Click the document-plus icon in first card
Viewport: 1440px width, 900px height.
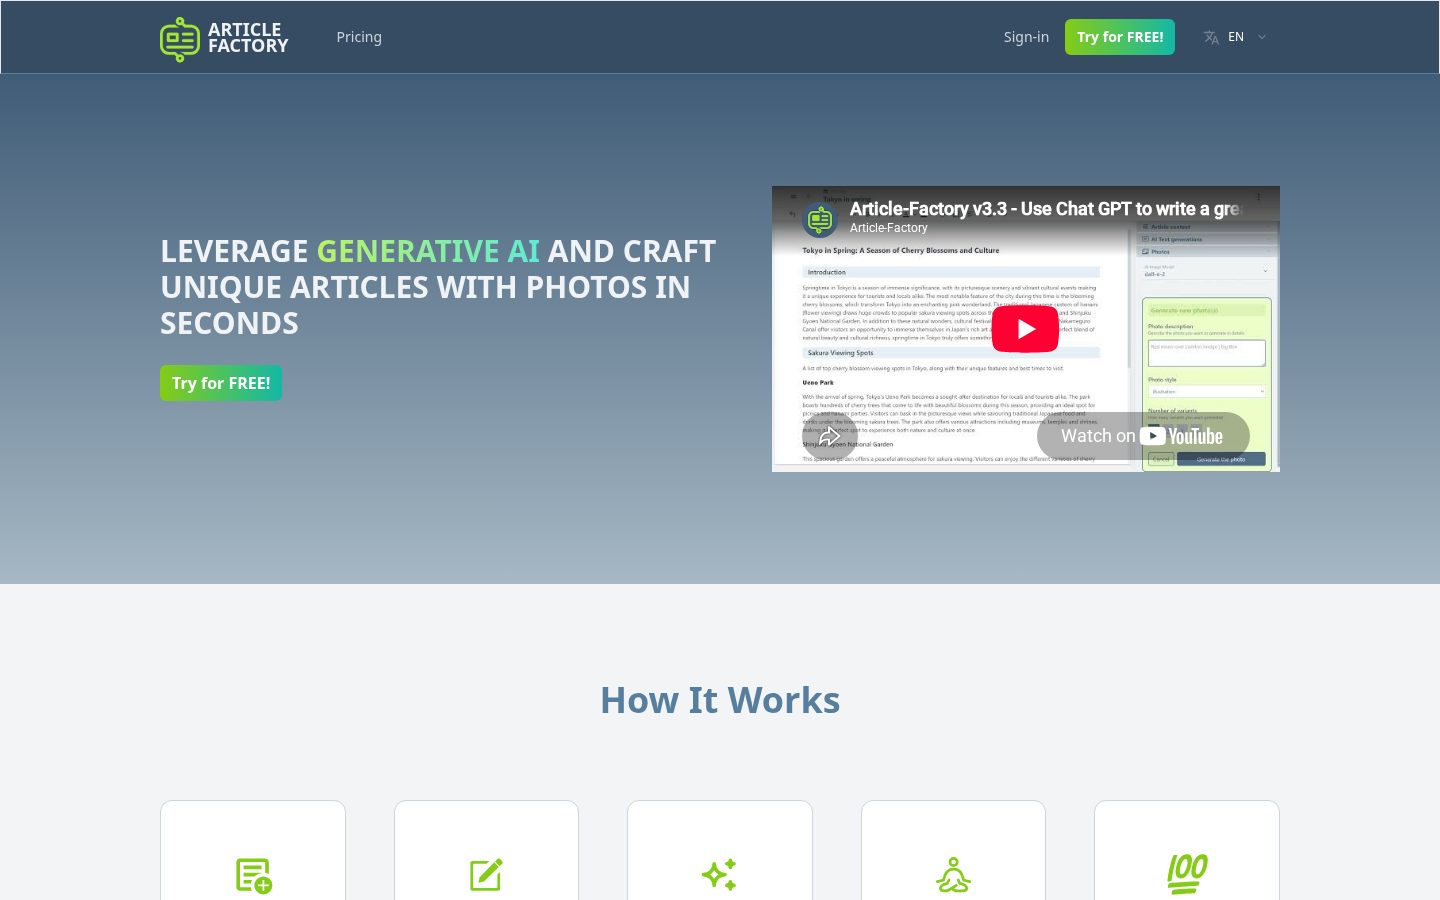tap(253, 875)
